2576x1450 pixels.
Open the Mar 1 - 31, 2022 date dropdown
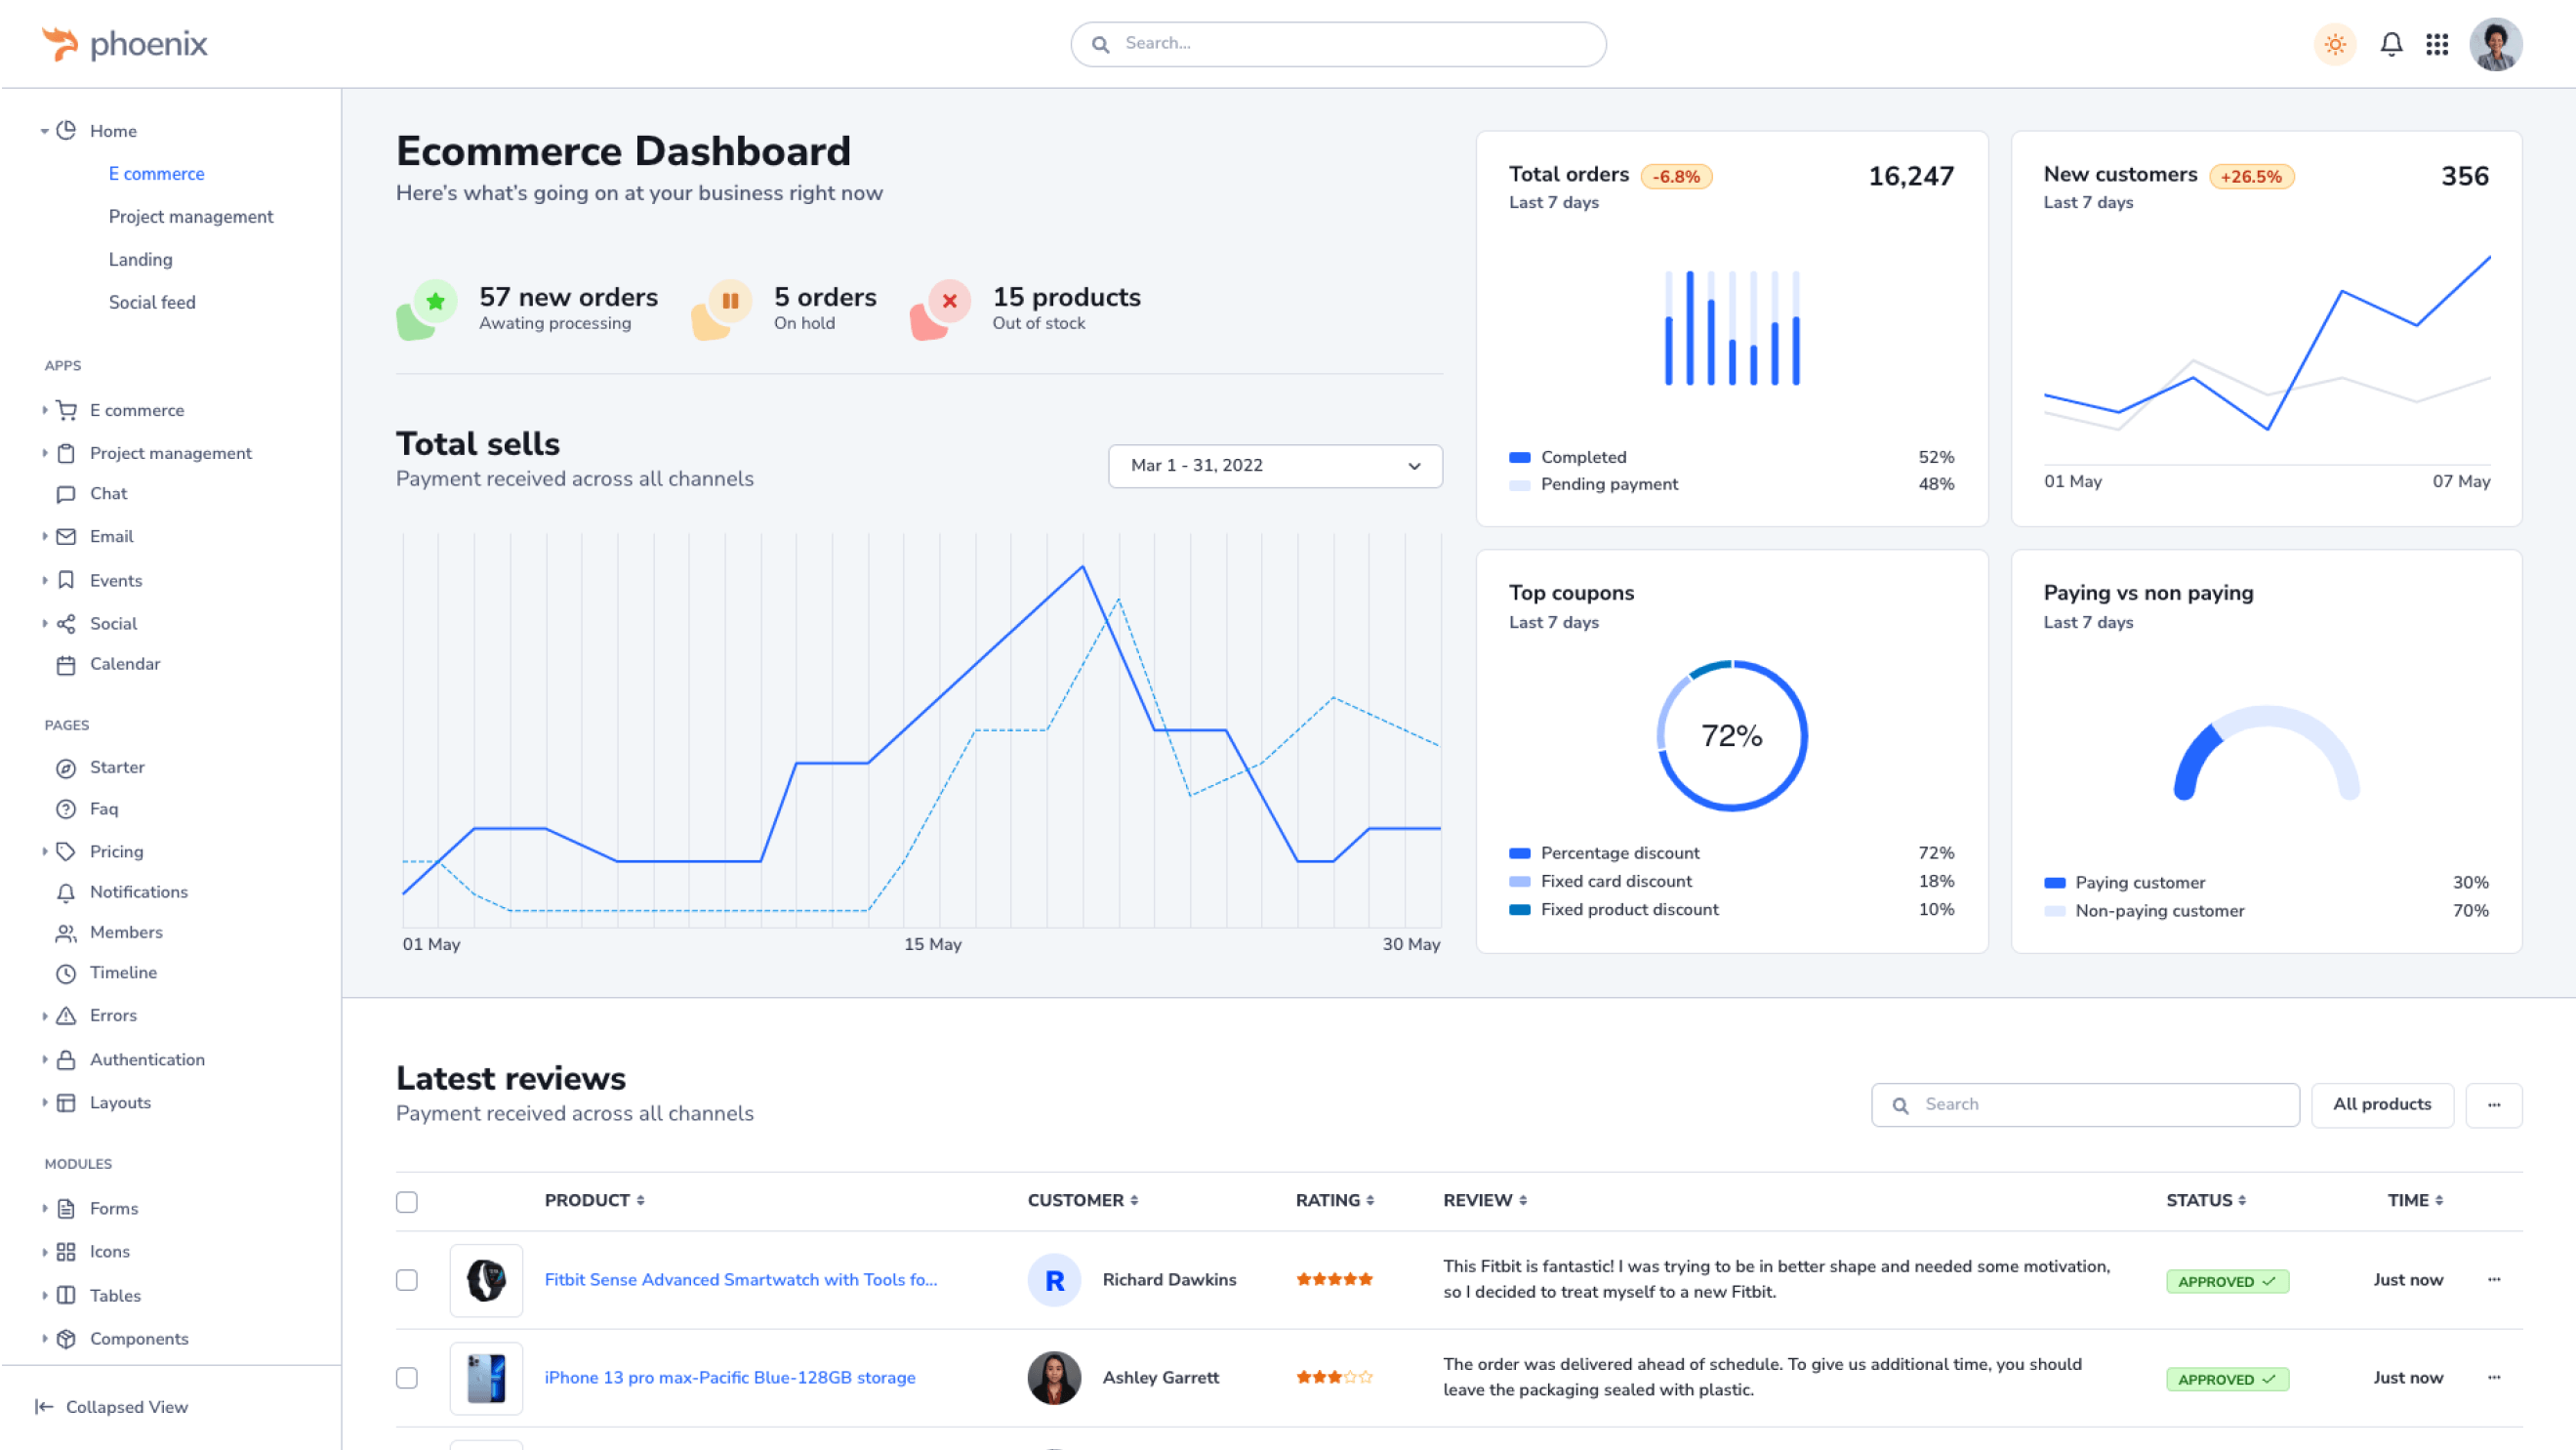[x=1274, y=466]
